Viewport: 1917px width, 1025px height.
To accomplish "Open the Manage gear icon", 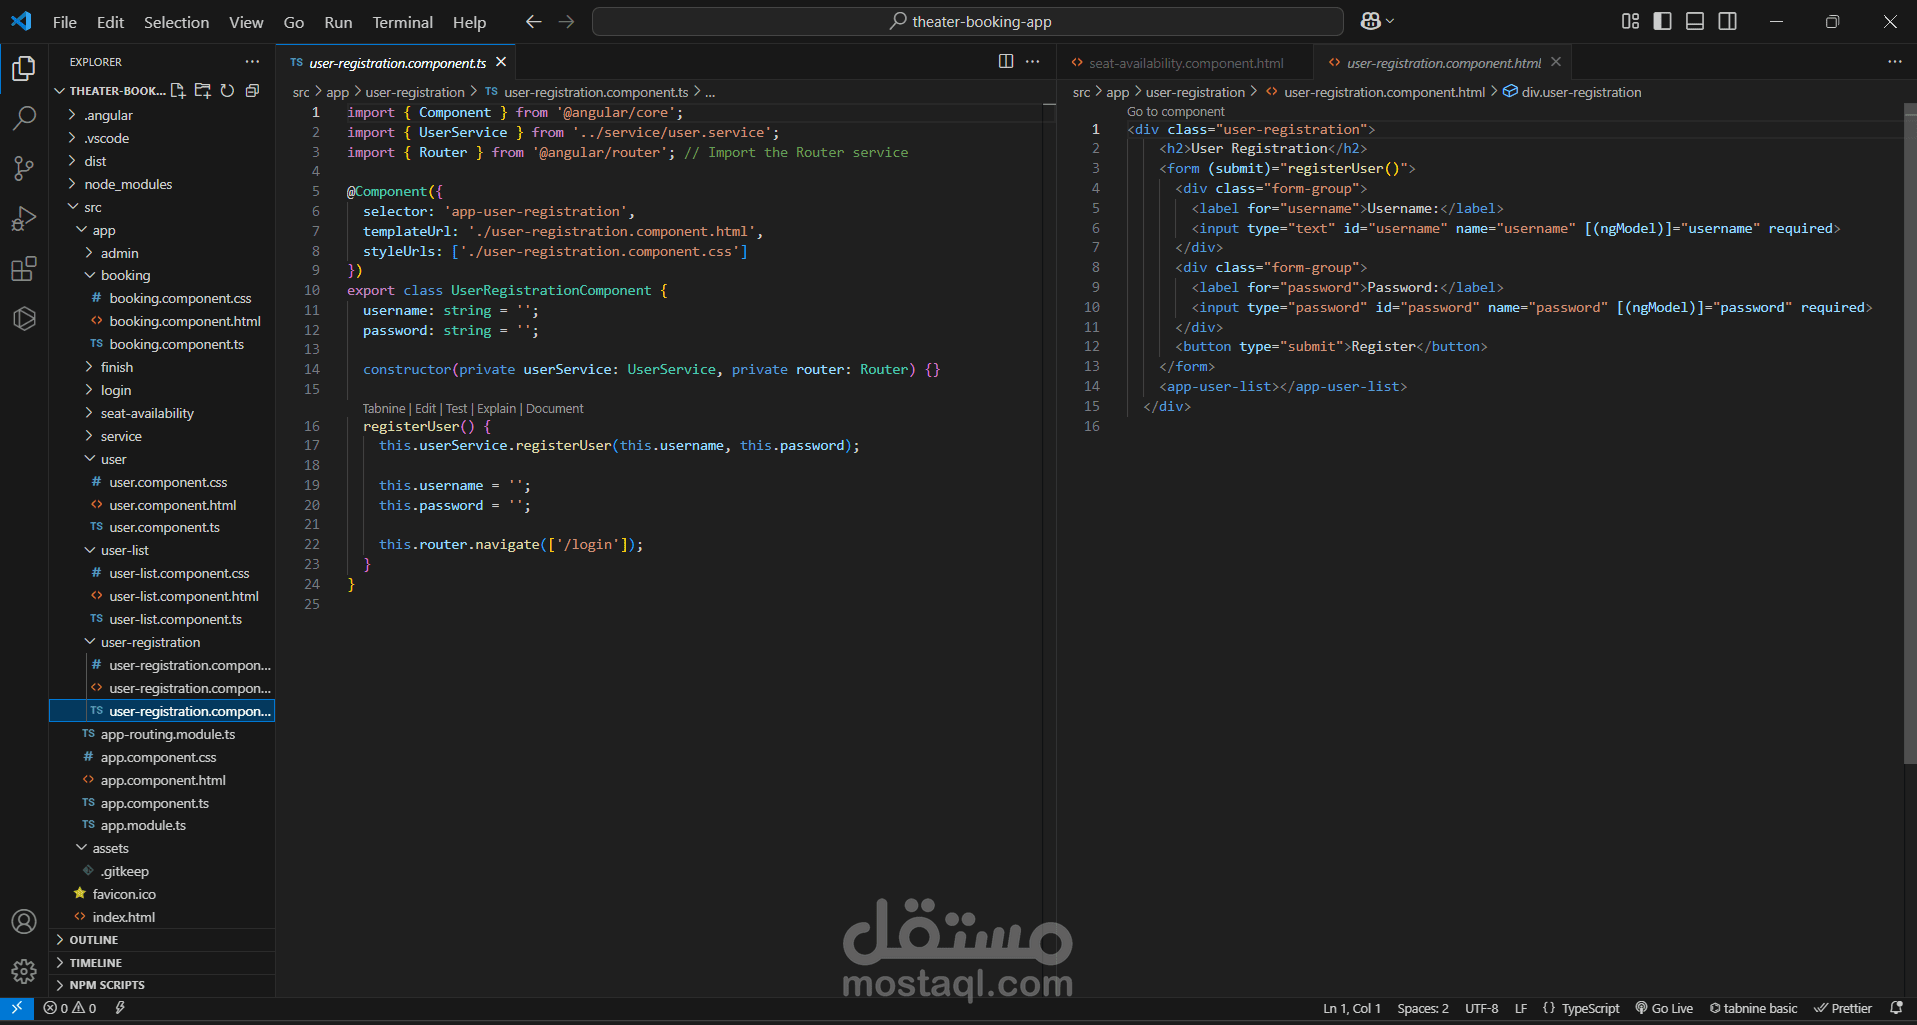I will click(x=24, y=971).
